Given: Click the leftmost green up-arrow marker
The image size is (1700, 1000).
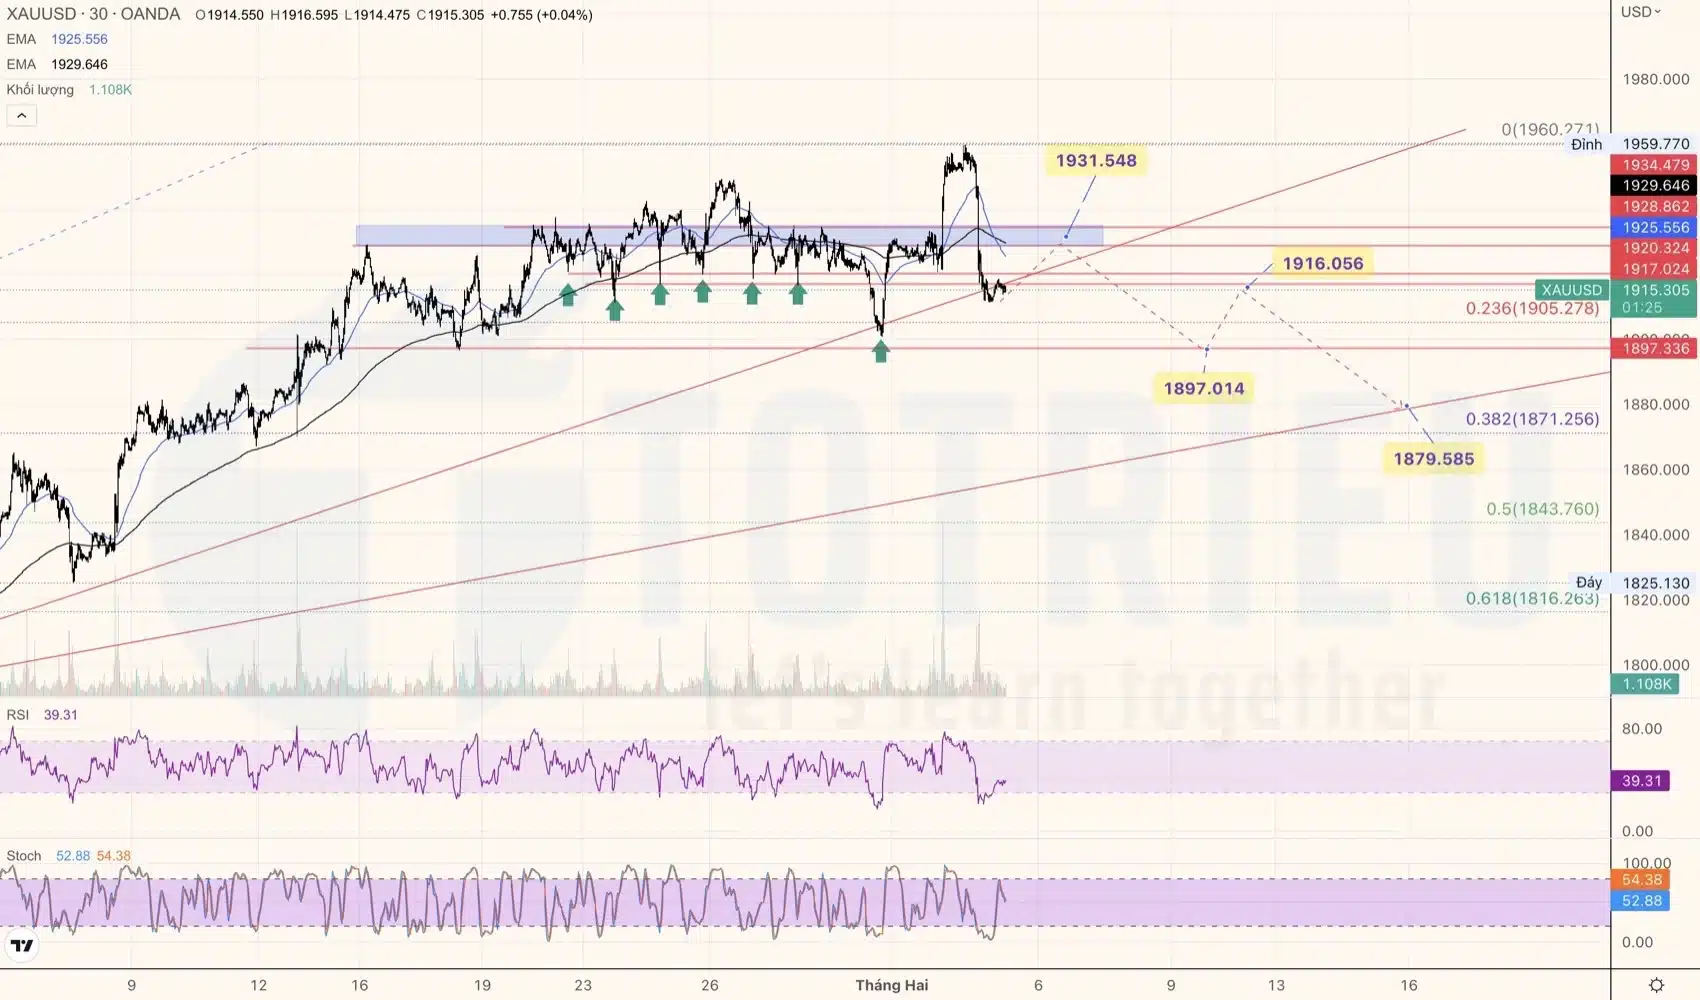Looking at the screenshot, I should 568,294.
